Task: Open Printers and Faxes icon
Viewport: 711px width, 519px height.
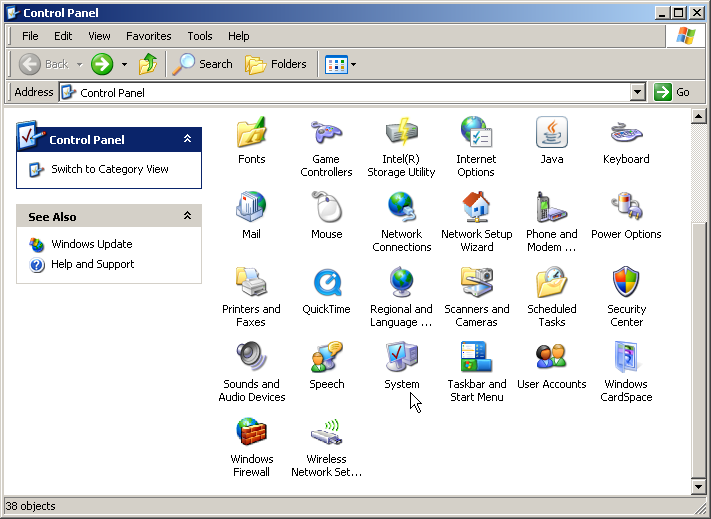Action: [251, 282]
